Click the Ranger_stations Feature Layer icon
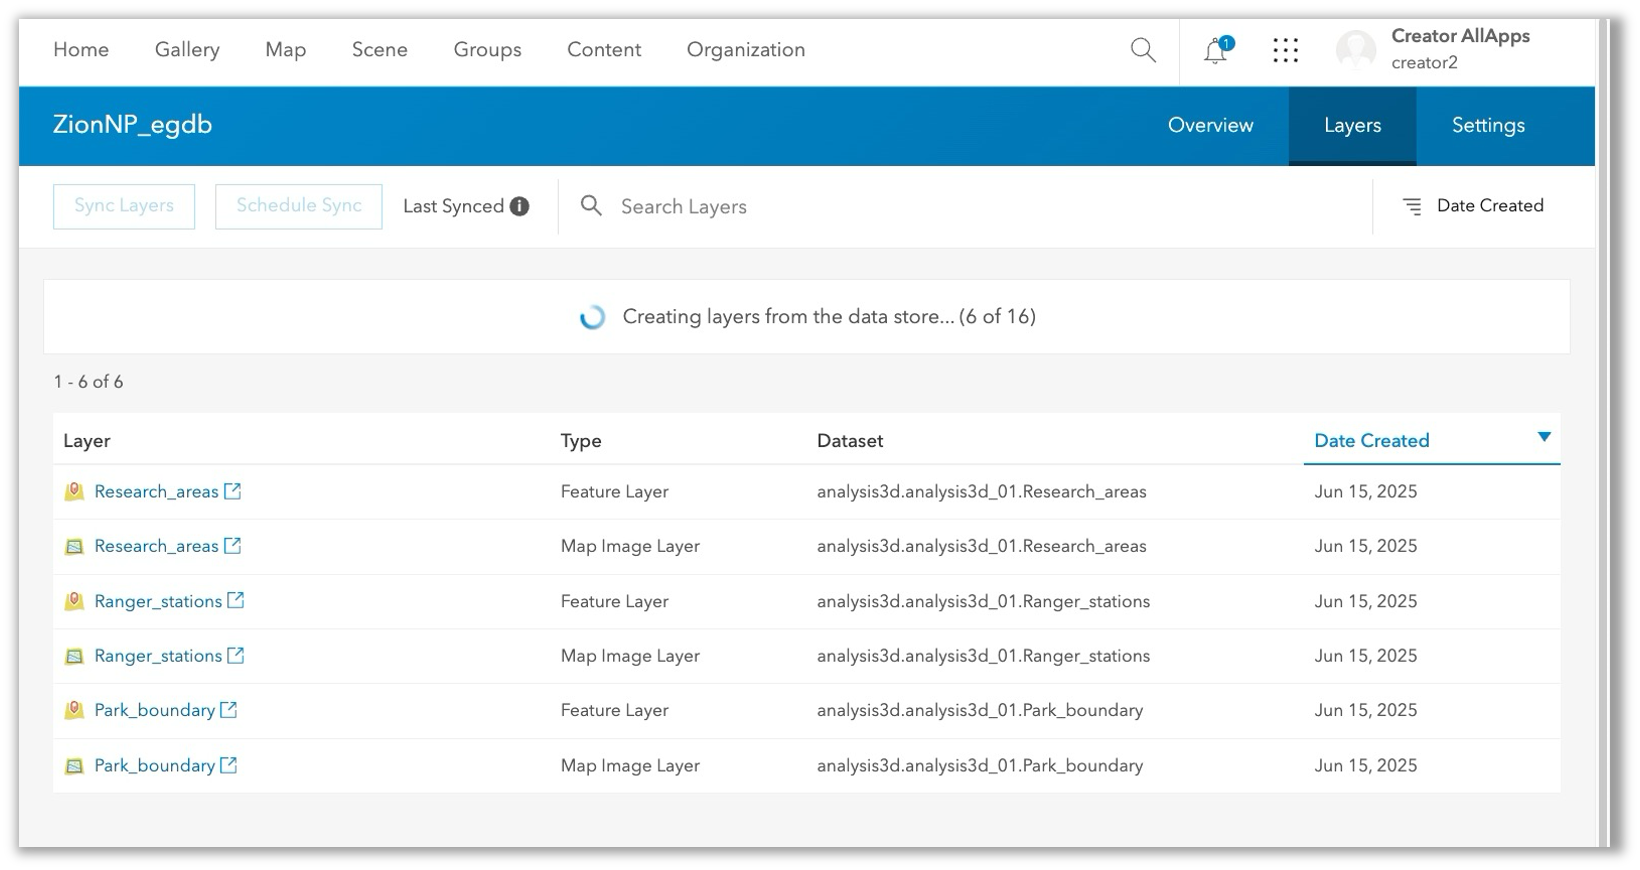 pos(74,601)
